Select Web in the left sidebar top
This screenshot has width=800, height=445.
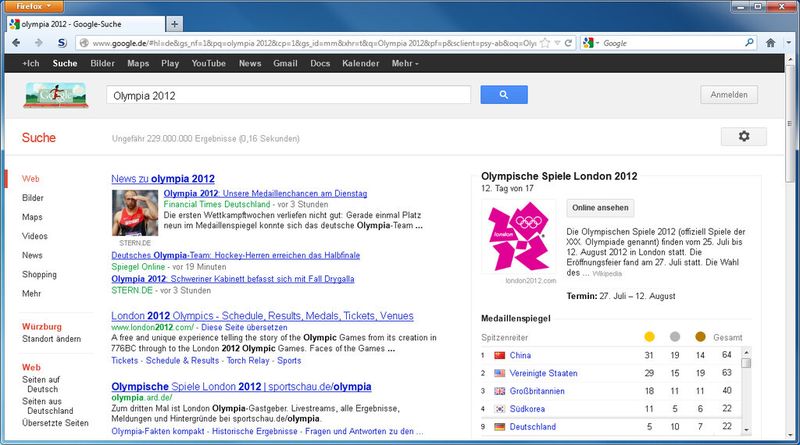click(31, 179)
